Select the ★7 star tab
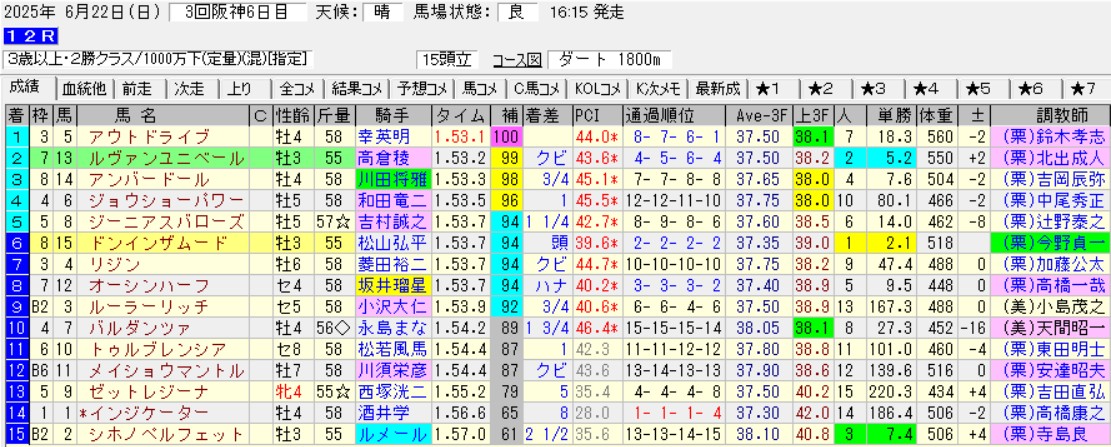 click(1083, 87)
